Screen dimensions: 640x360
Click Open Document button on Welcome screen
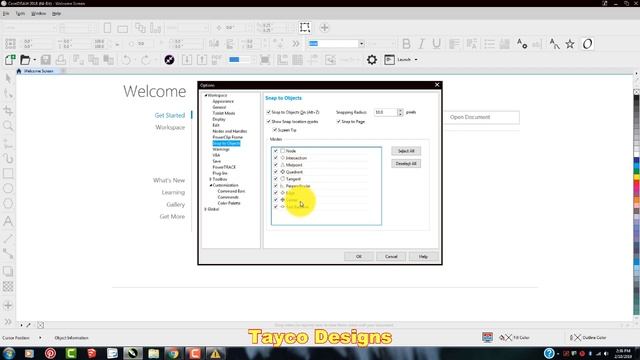(x=482, y=117)
